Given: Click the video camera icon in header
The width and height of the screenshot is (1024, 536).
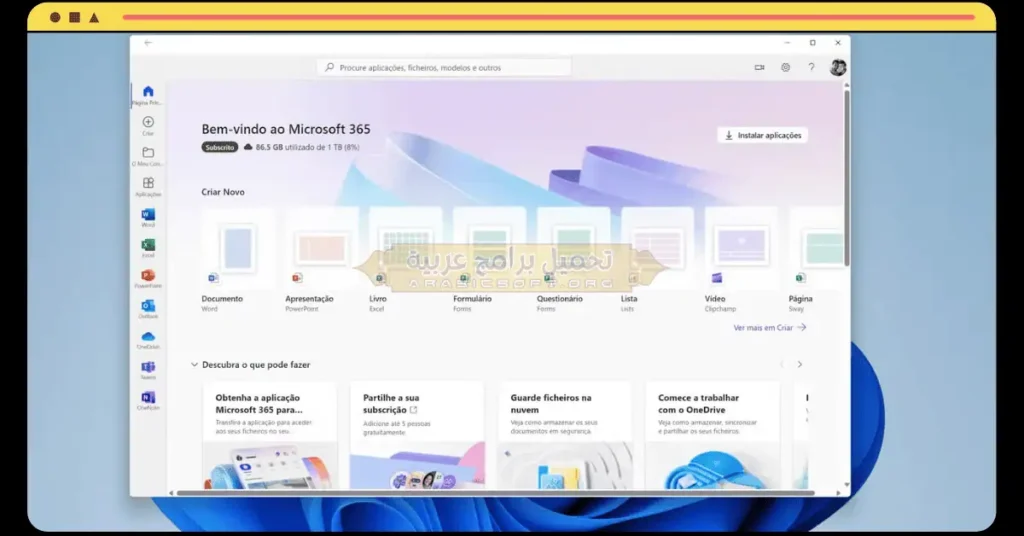Looking at the screenshot, I should [760, 67].
